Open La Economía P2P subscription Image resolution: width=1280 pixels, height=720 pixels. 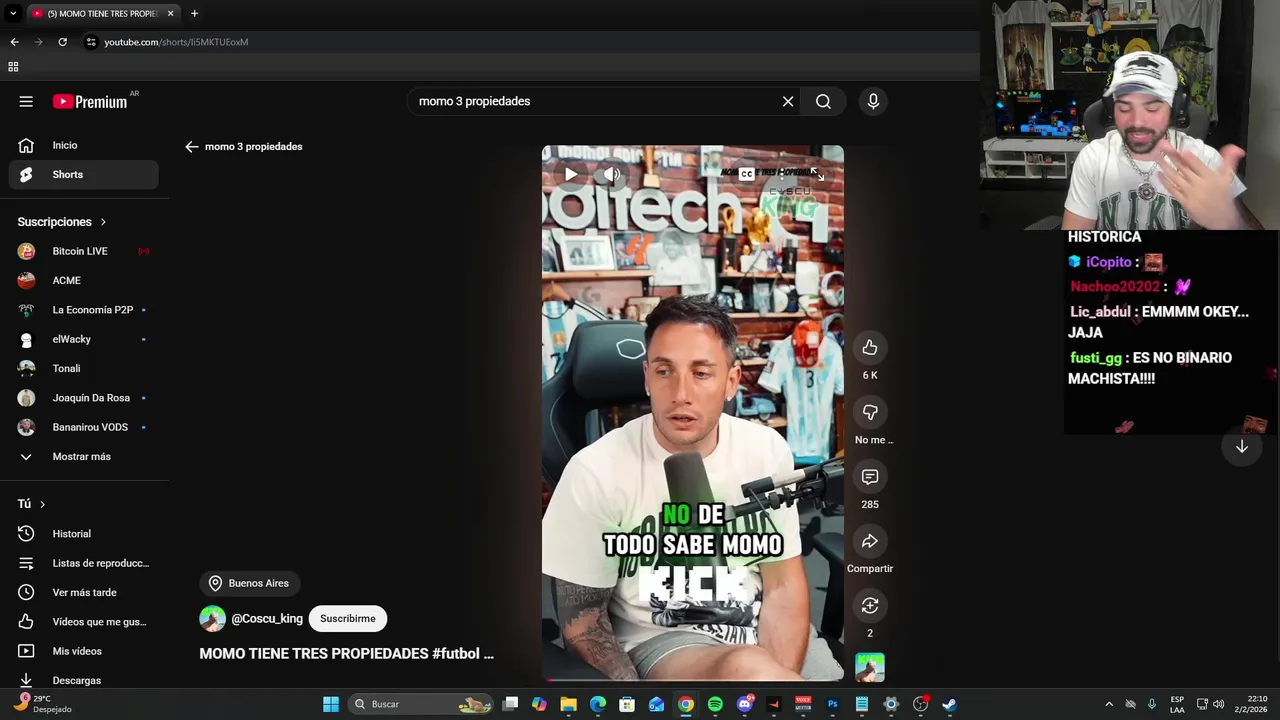point(84,310)
